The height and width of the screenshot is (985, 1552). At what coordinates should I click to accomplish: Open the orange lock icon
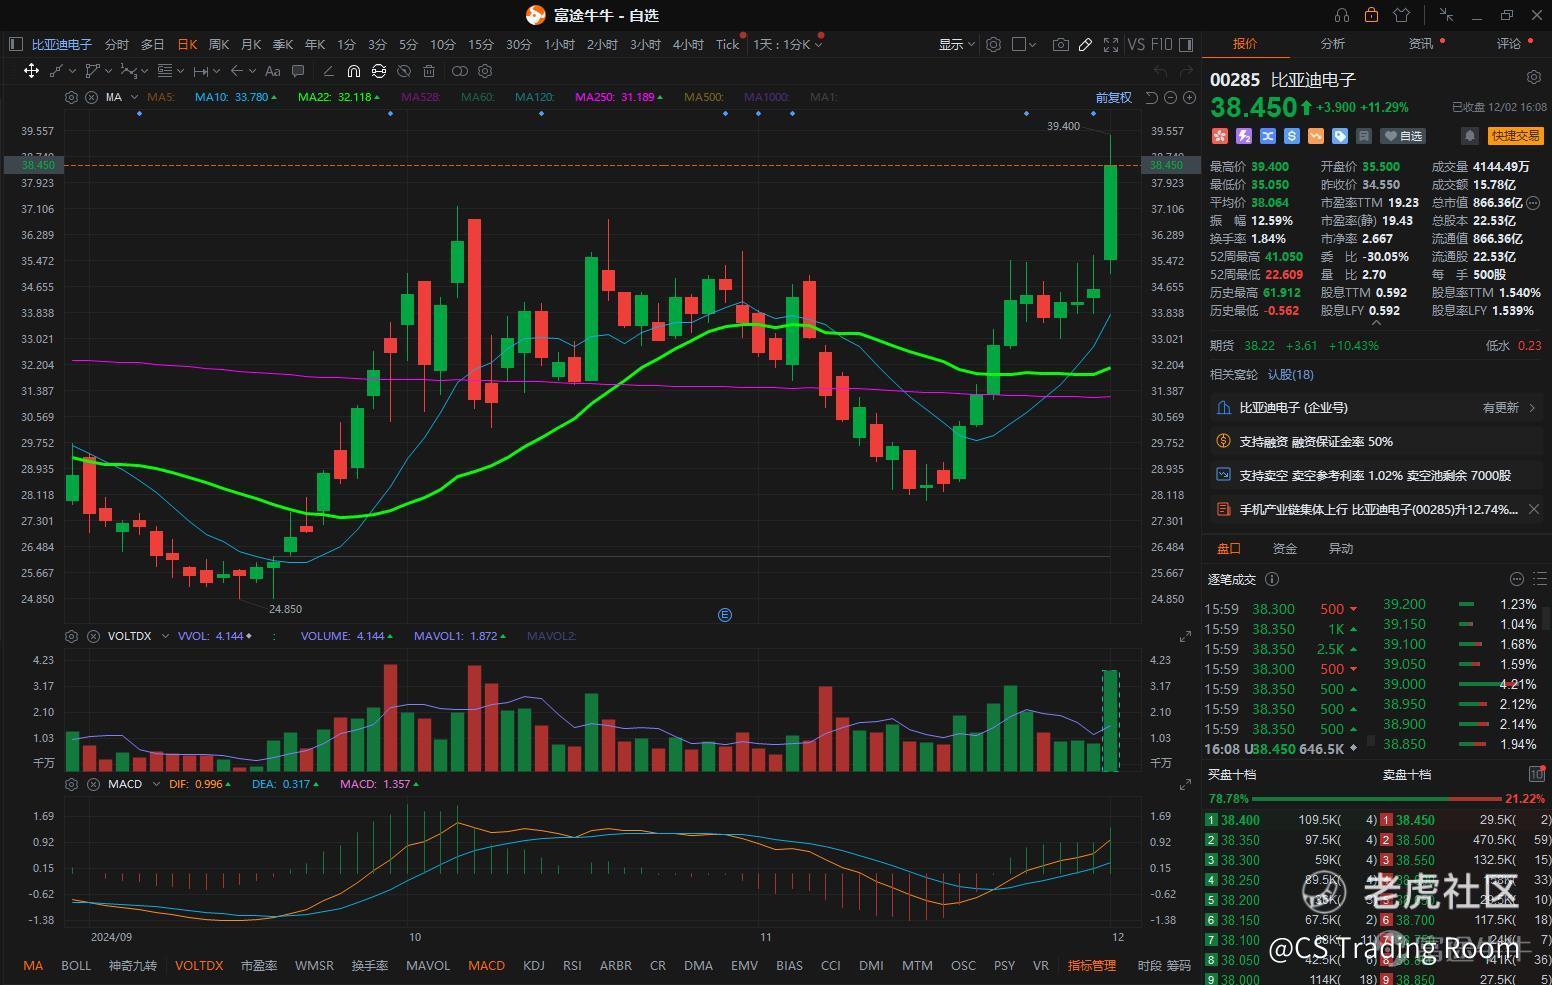[x=1371, y=15]
